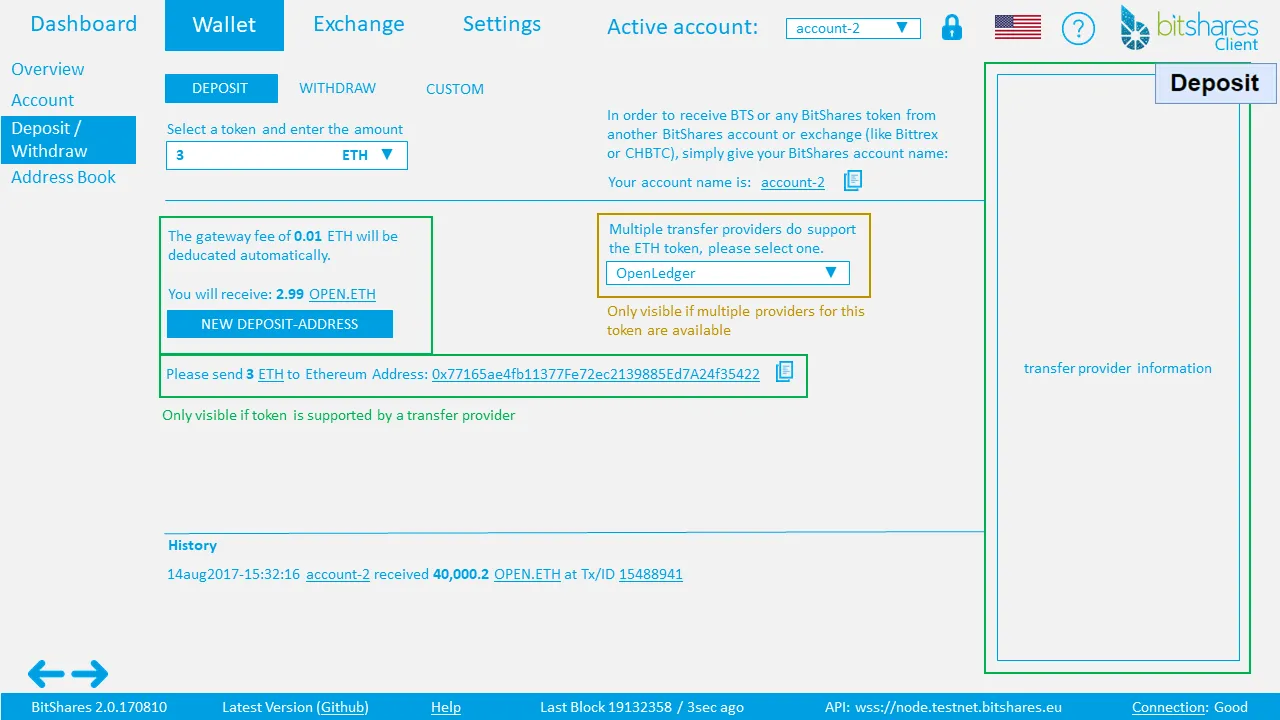The width and height of the screenshot is (1280, 720).
Task: Copy the Ethereum address with the copy icon
Action: pyautogui.click(x=785, y=371)
